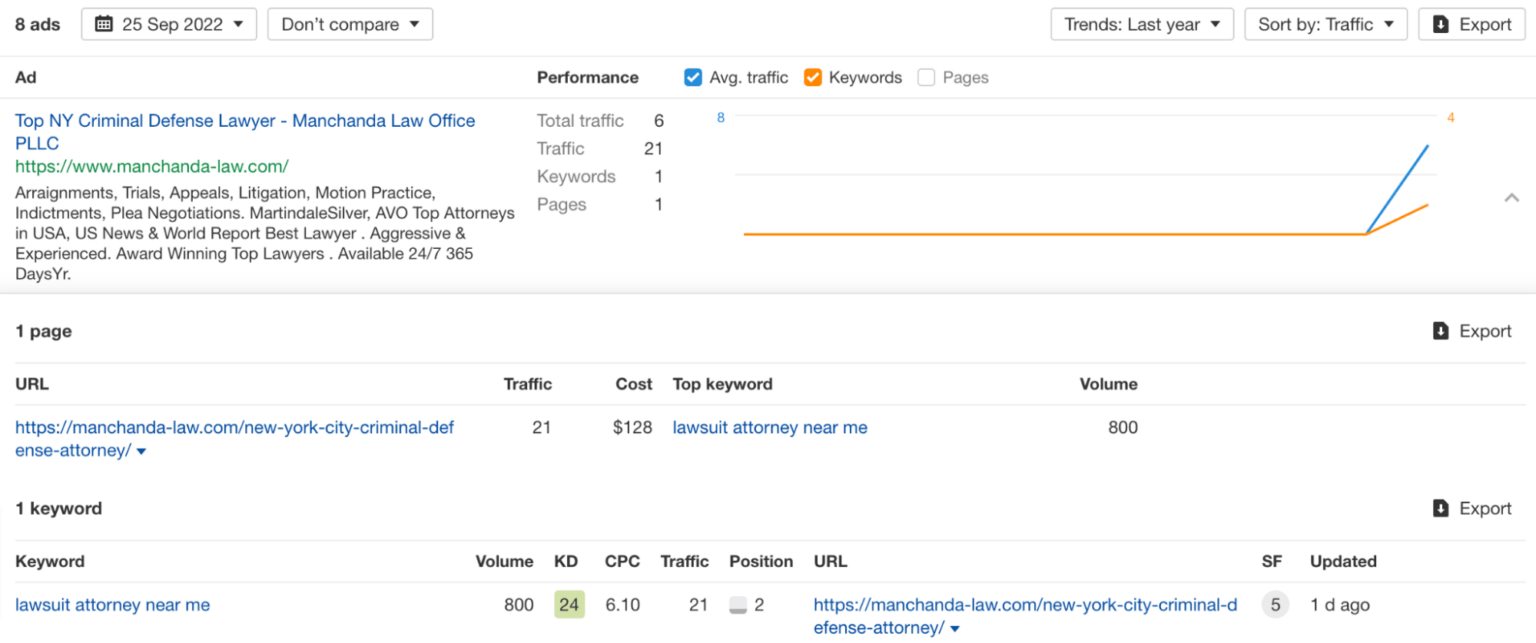Viewport: 1536px width, 643px height.
Task: Click the calendar icon in date button
Action: click(103, 24)
